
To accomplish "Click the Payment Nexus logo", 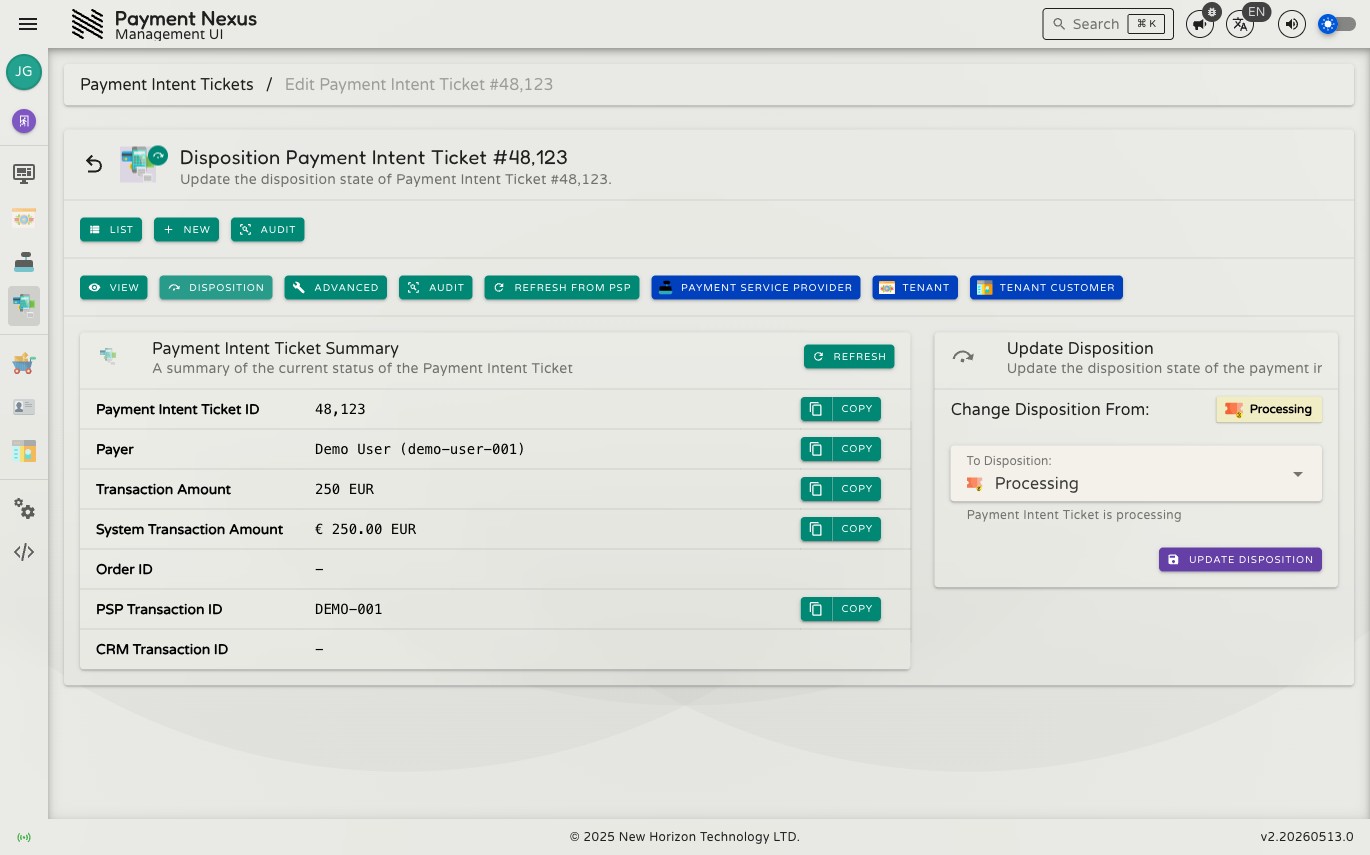I will pyautogui.click(x=88, y=24).
